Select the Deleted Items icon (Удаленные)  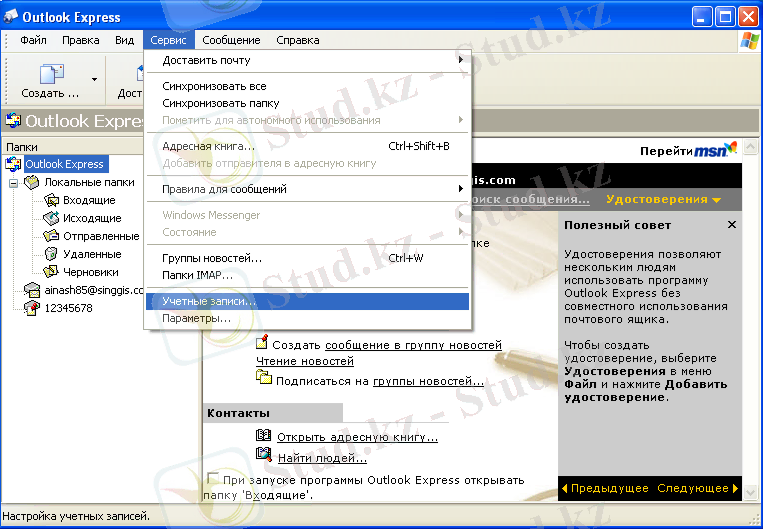tap(52, 254)
